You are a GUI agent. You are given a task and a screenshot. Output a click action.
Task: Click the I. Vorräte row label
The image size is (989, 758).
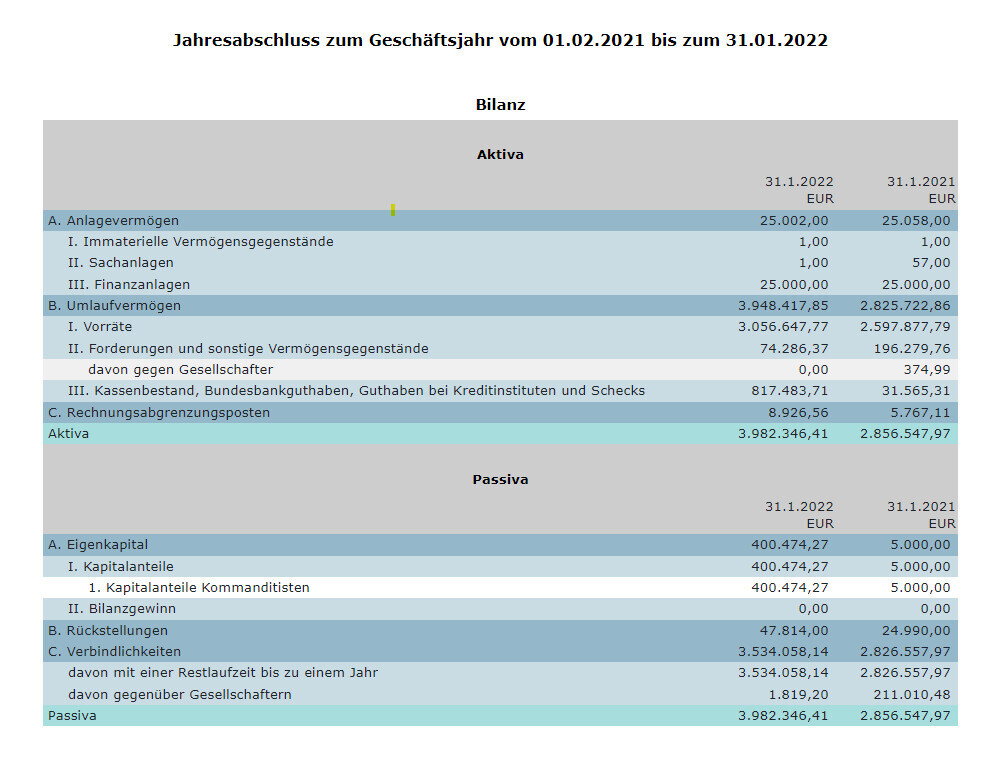[x=99, y=327]
